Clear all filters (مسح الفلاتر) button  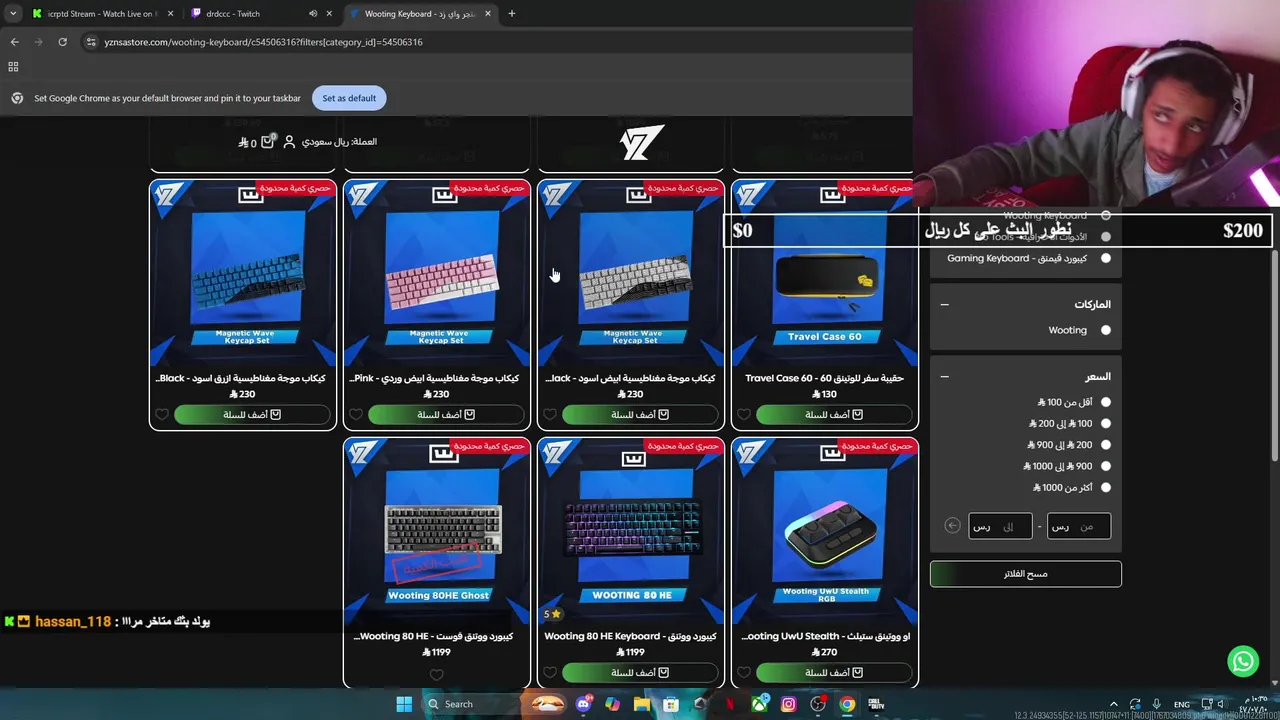(1026, 574)
